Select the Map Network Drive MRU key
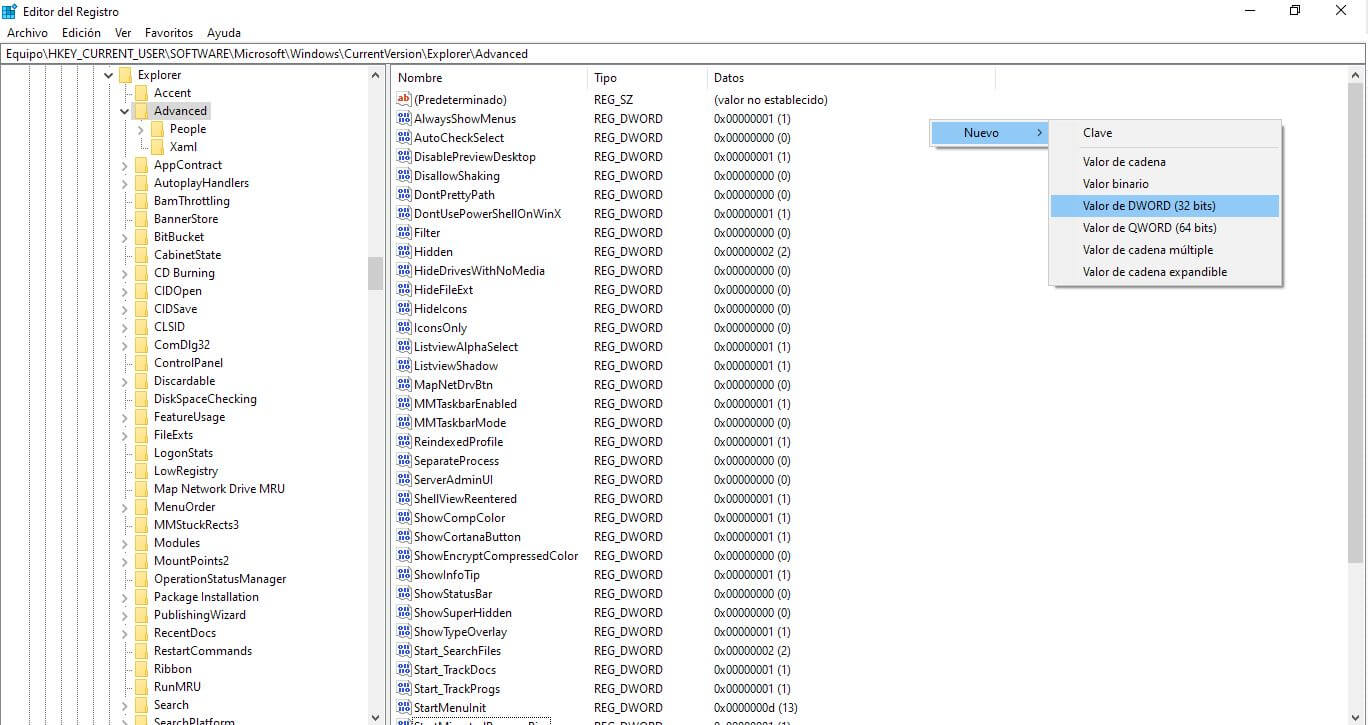This screenshot has width=1368, height=725. (219, 489)
